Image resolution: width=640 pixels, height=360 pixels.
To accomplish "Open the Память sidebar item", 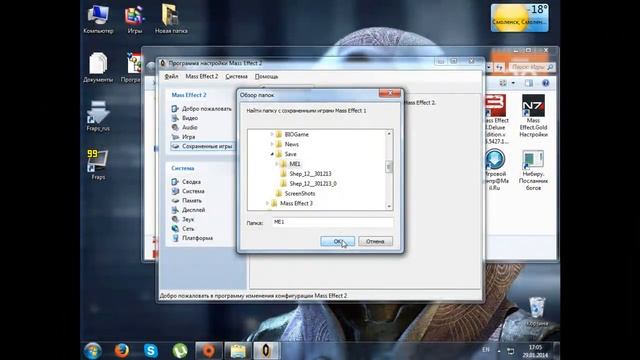I will [187, 200].
